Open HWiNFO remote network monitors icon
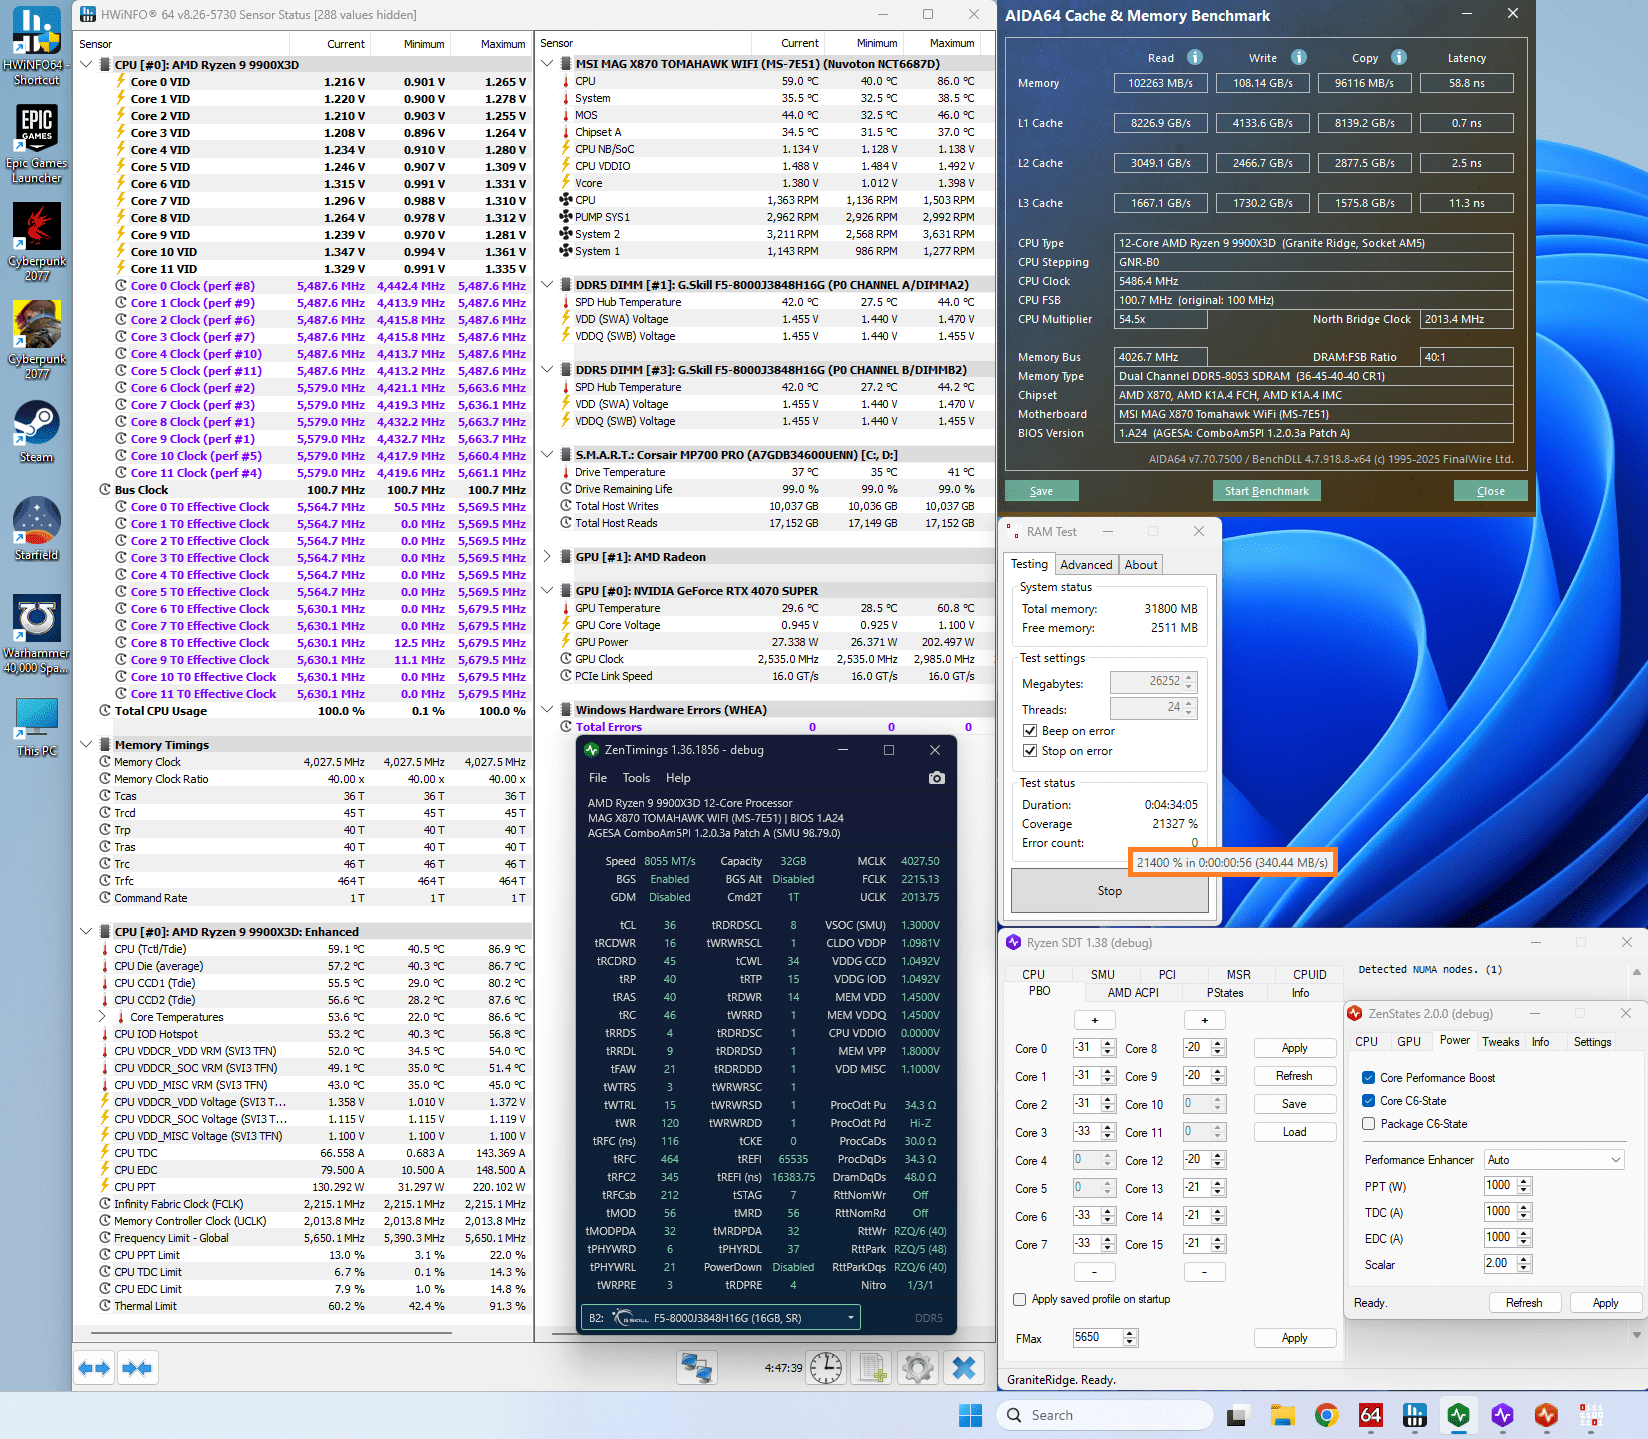The image size is (1648, 1439). pos(696,1368)
